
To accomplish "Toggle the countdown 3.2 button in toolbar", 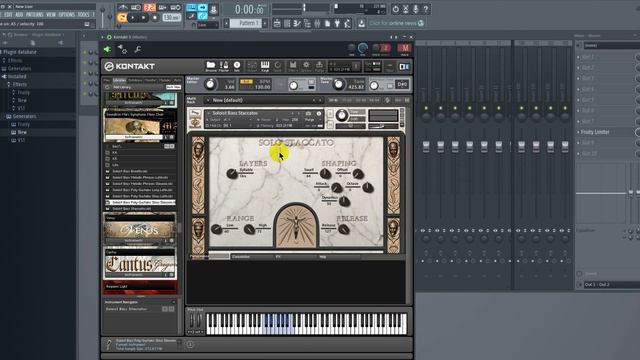I will (149, 7).
